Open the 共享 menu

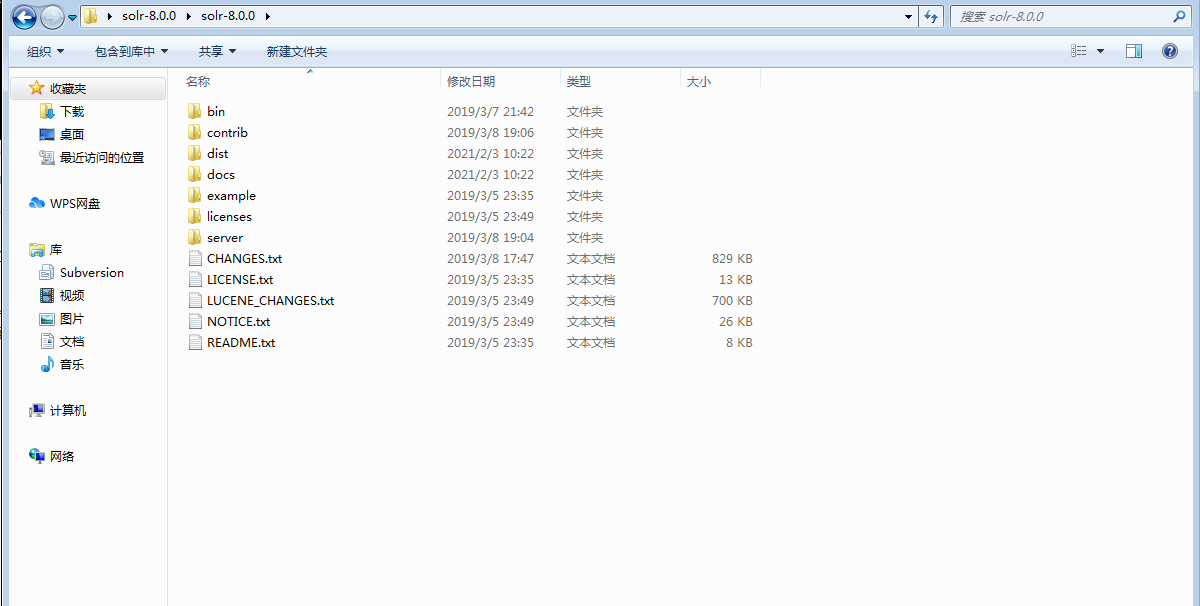click(217, 51)
